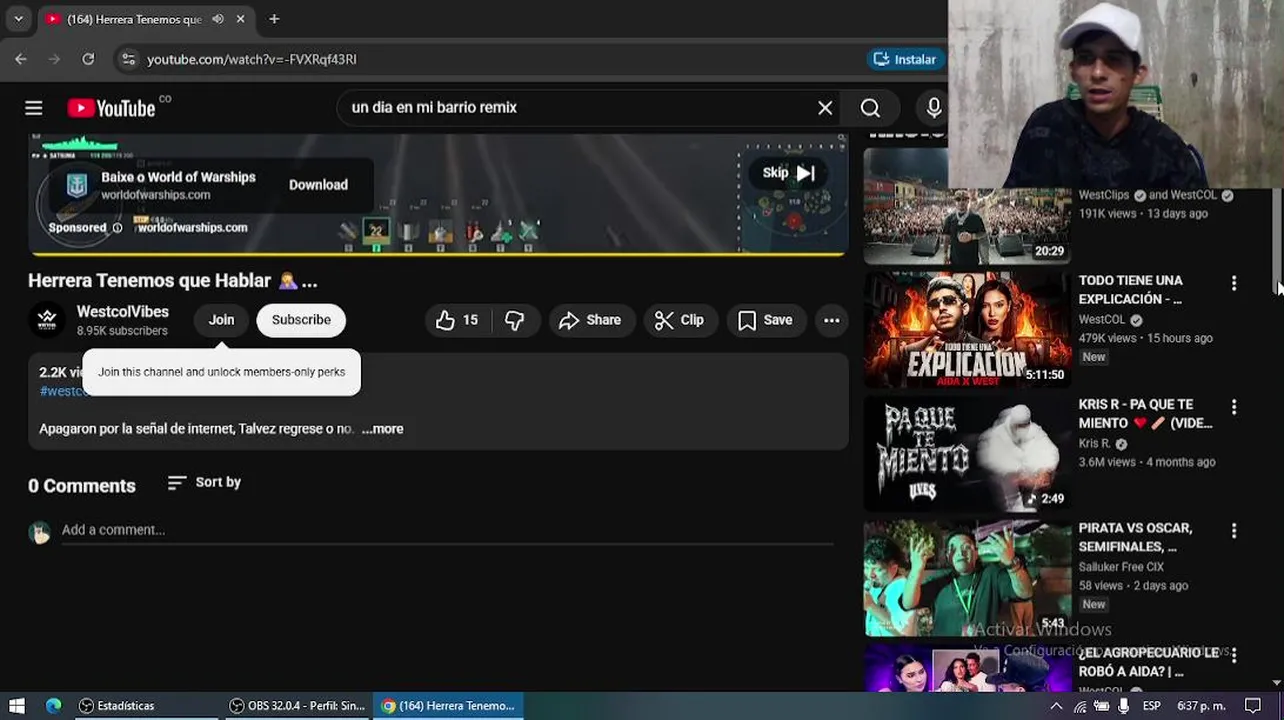1284x720 pixels.
Task: Reload the current page
Action: click(88, 59)
